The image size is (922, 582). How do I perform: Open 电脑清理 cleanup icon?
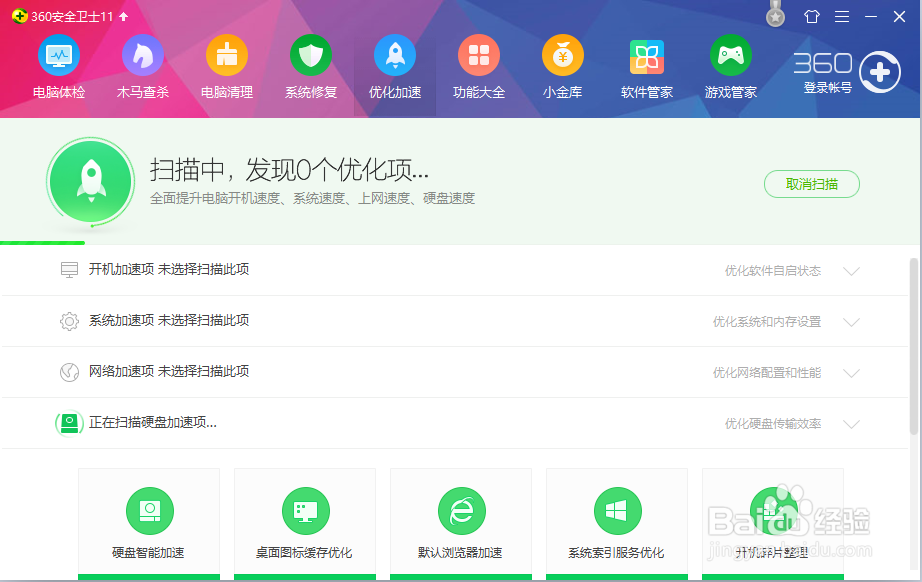tap(227, 55)
